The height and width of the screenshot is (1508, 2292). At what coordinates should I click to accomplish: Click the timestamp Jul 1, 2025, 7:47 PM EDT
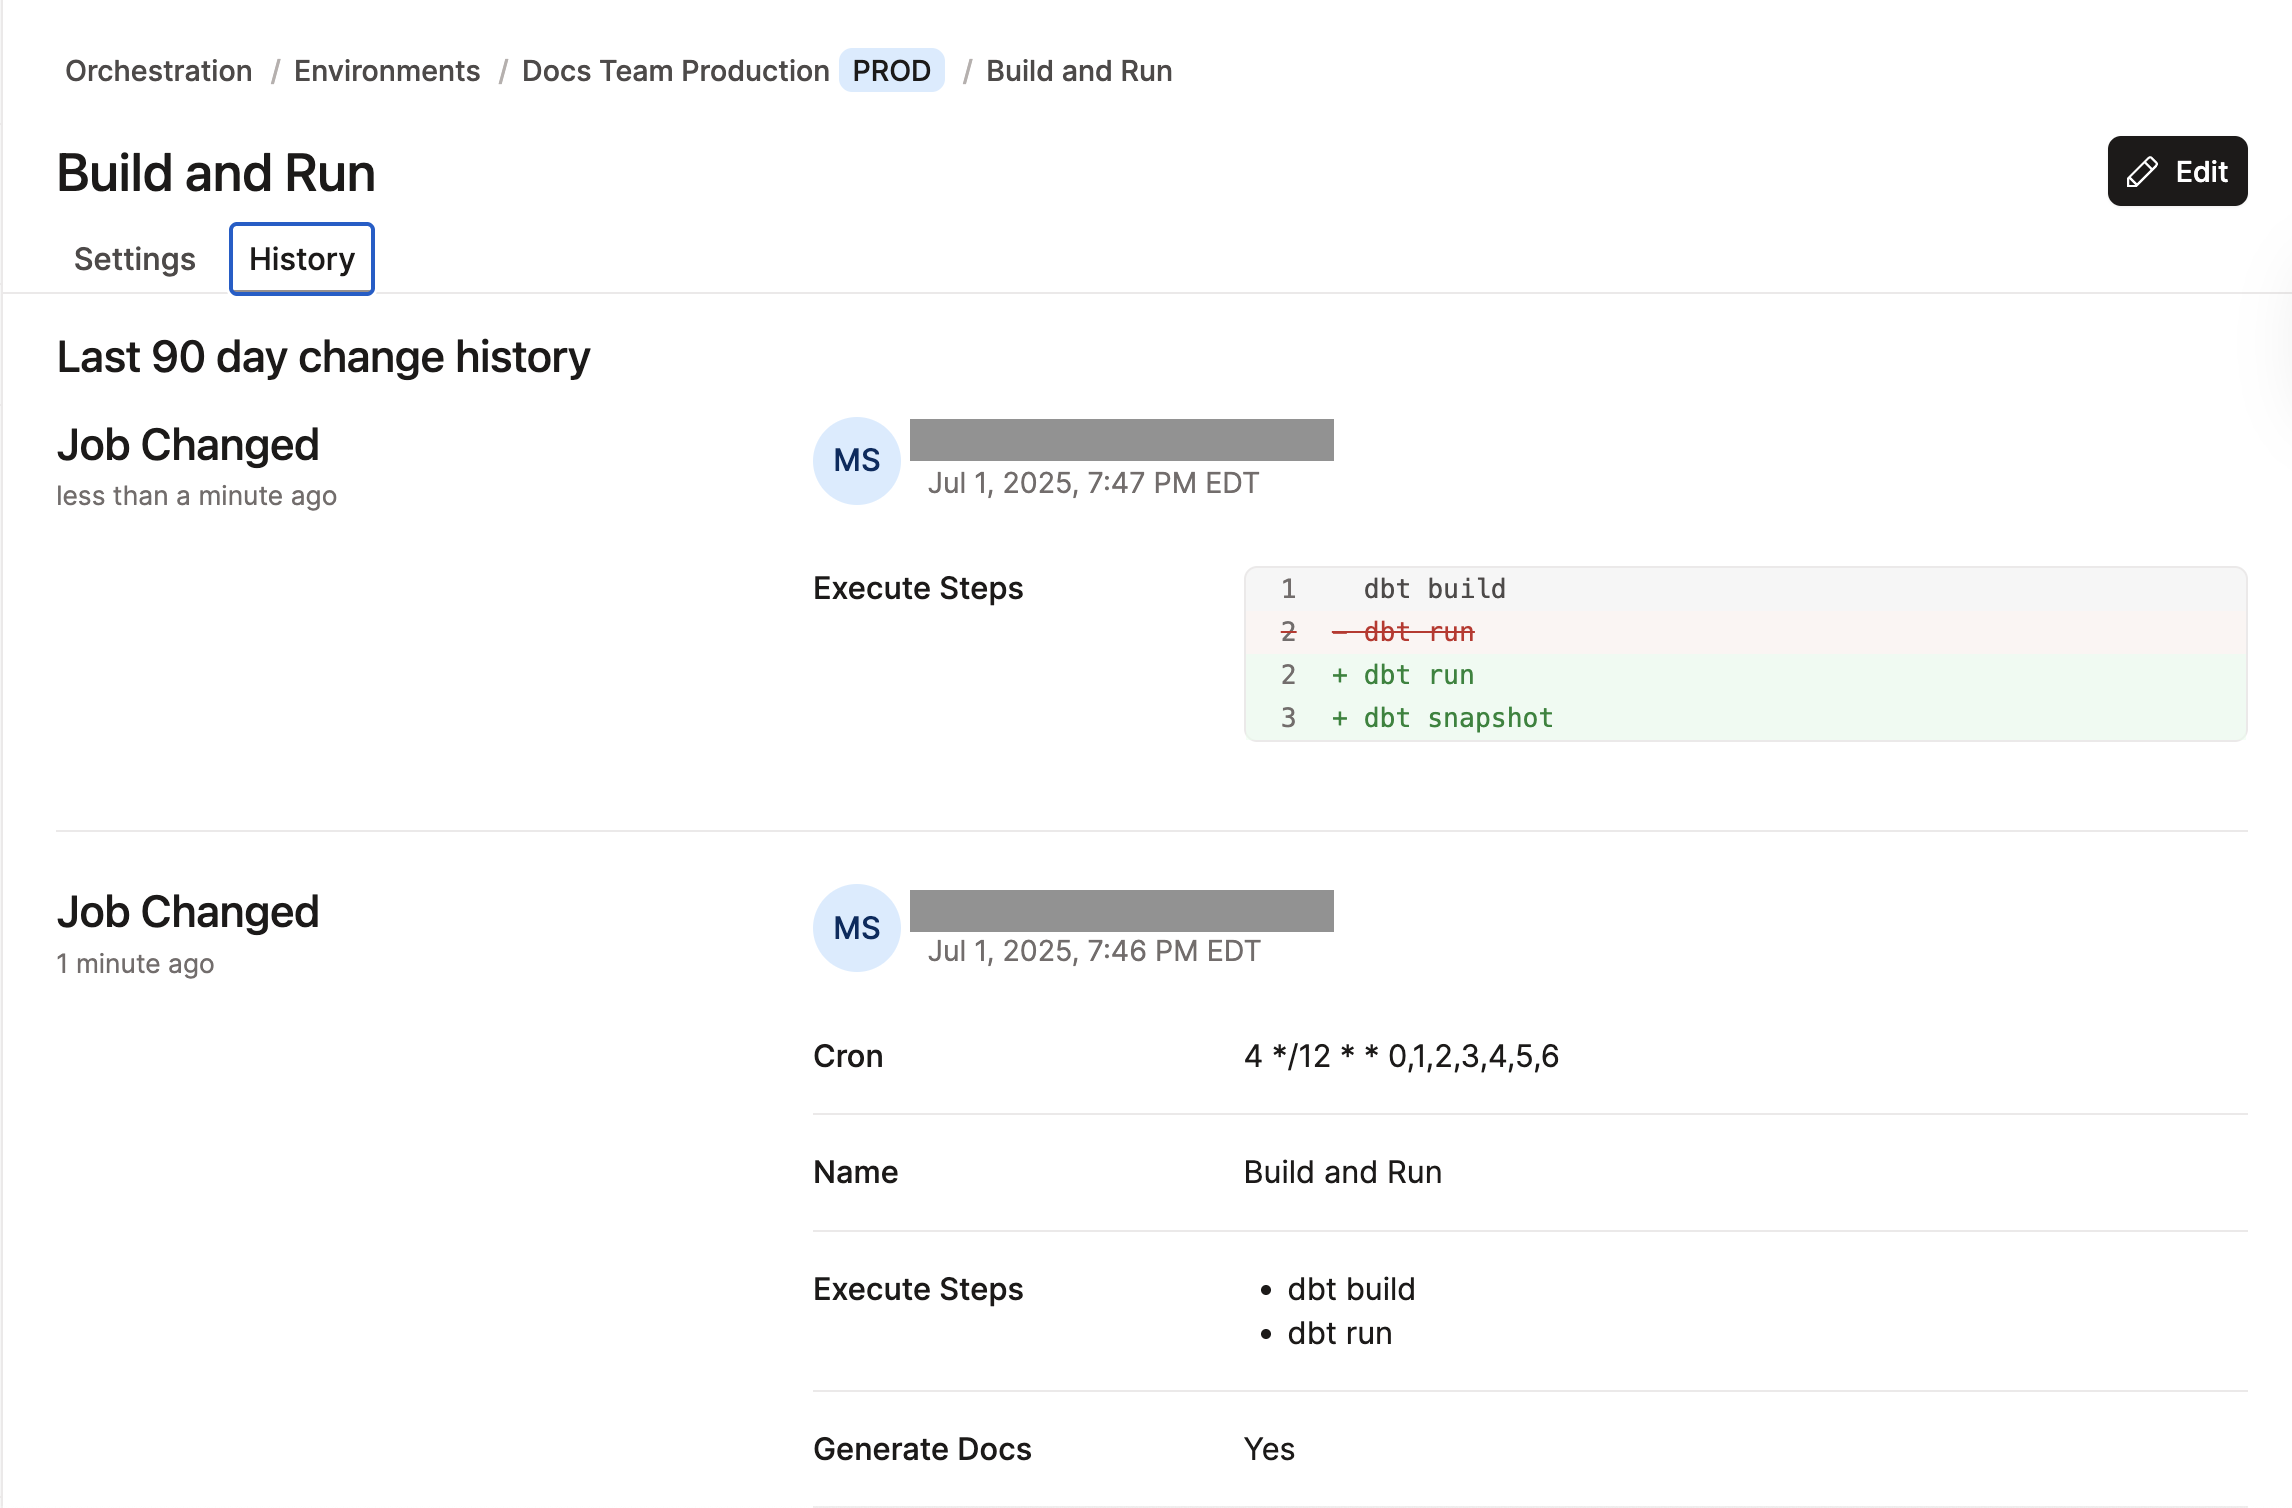coord(1094,483)
